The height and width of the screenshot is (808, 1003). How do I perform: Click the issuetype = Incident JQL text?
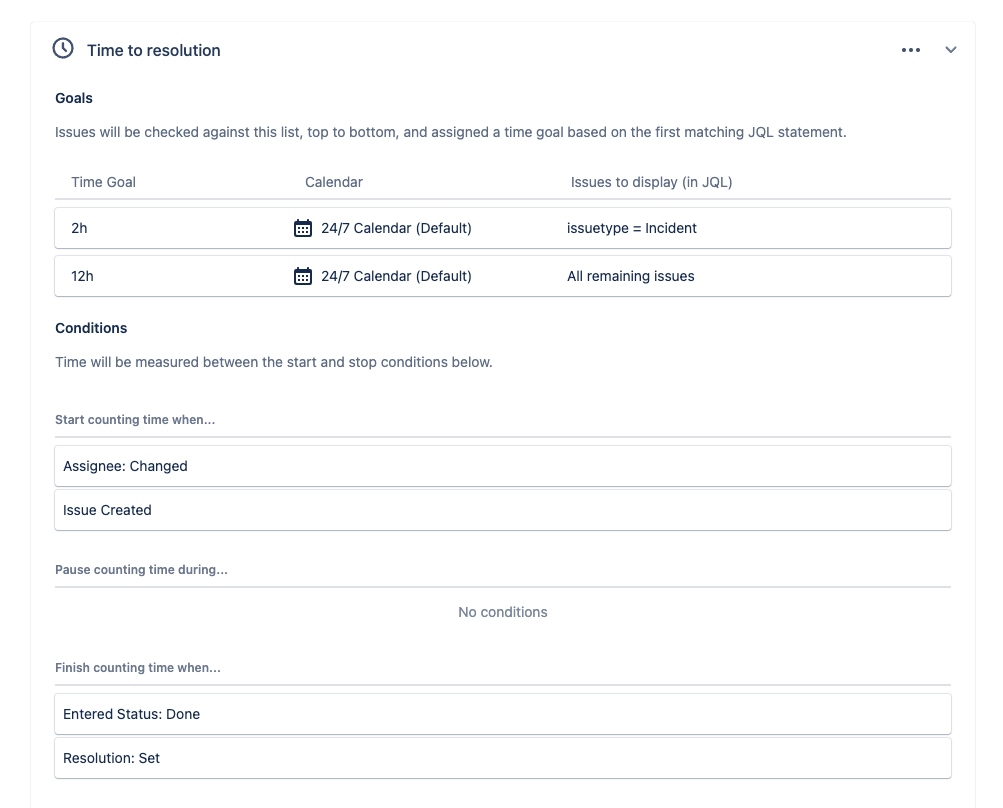(x=631, y=228)
